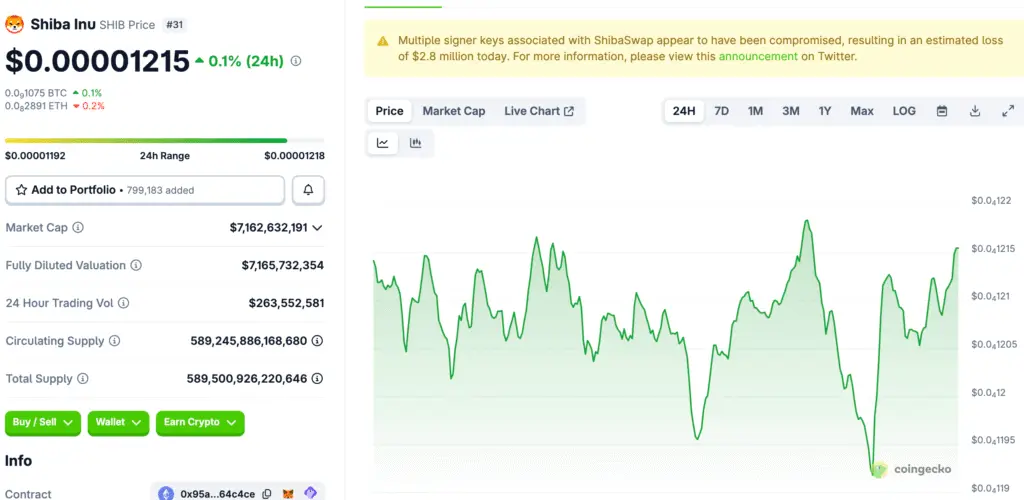The width and height of the screenshot is (1024, 500).
Task: Click the $0.00001192 range low value
Action: click(35, 156)
